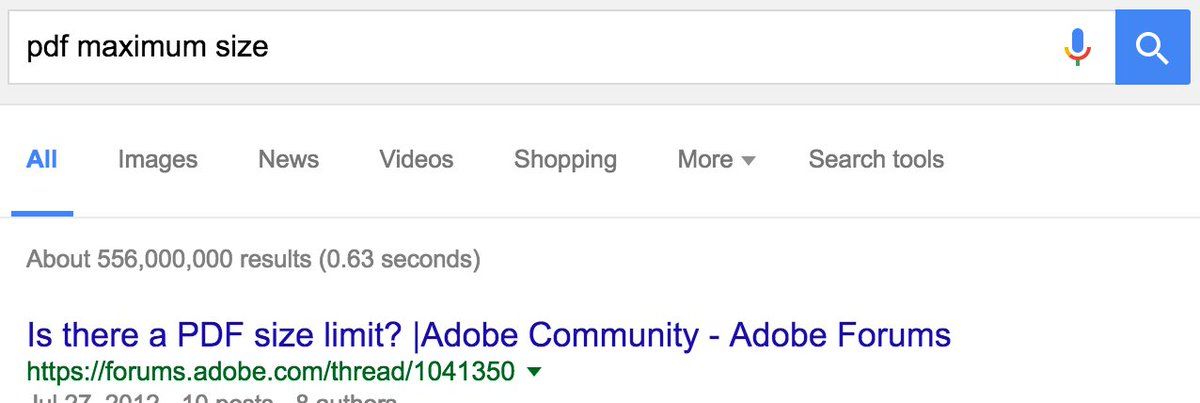
Task: Expand the More search category menu
Action: click(x=705, y=159)
